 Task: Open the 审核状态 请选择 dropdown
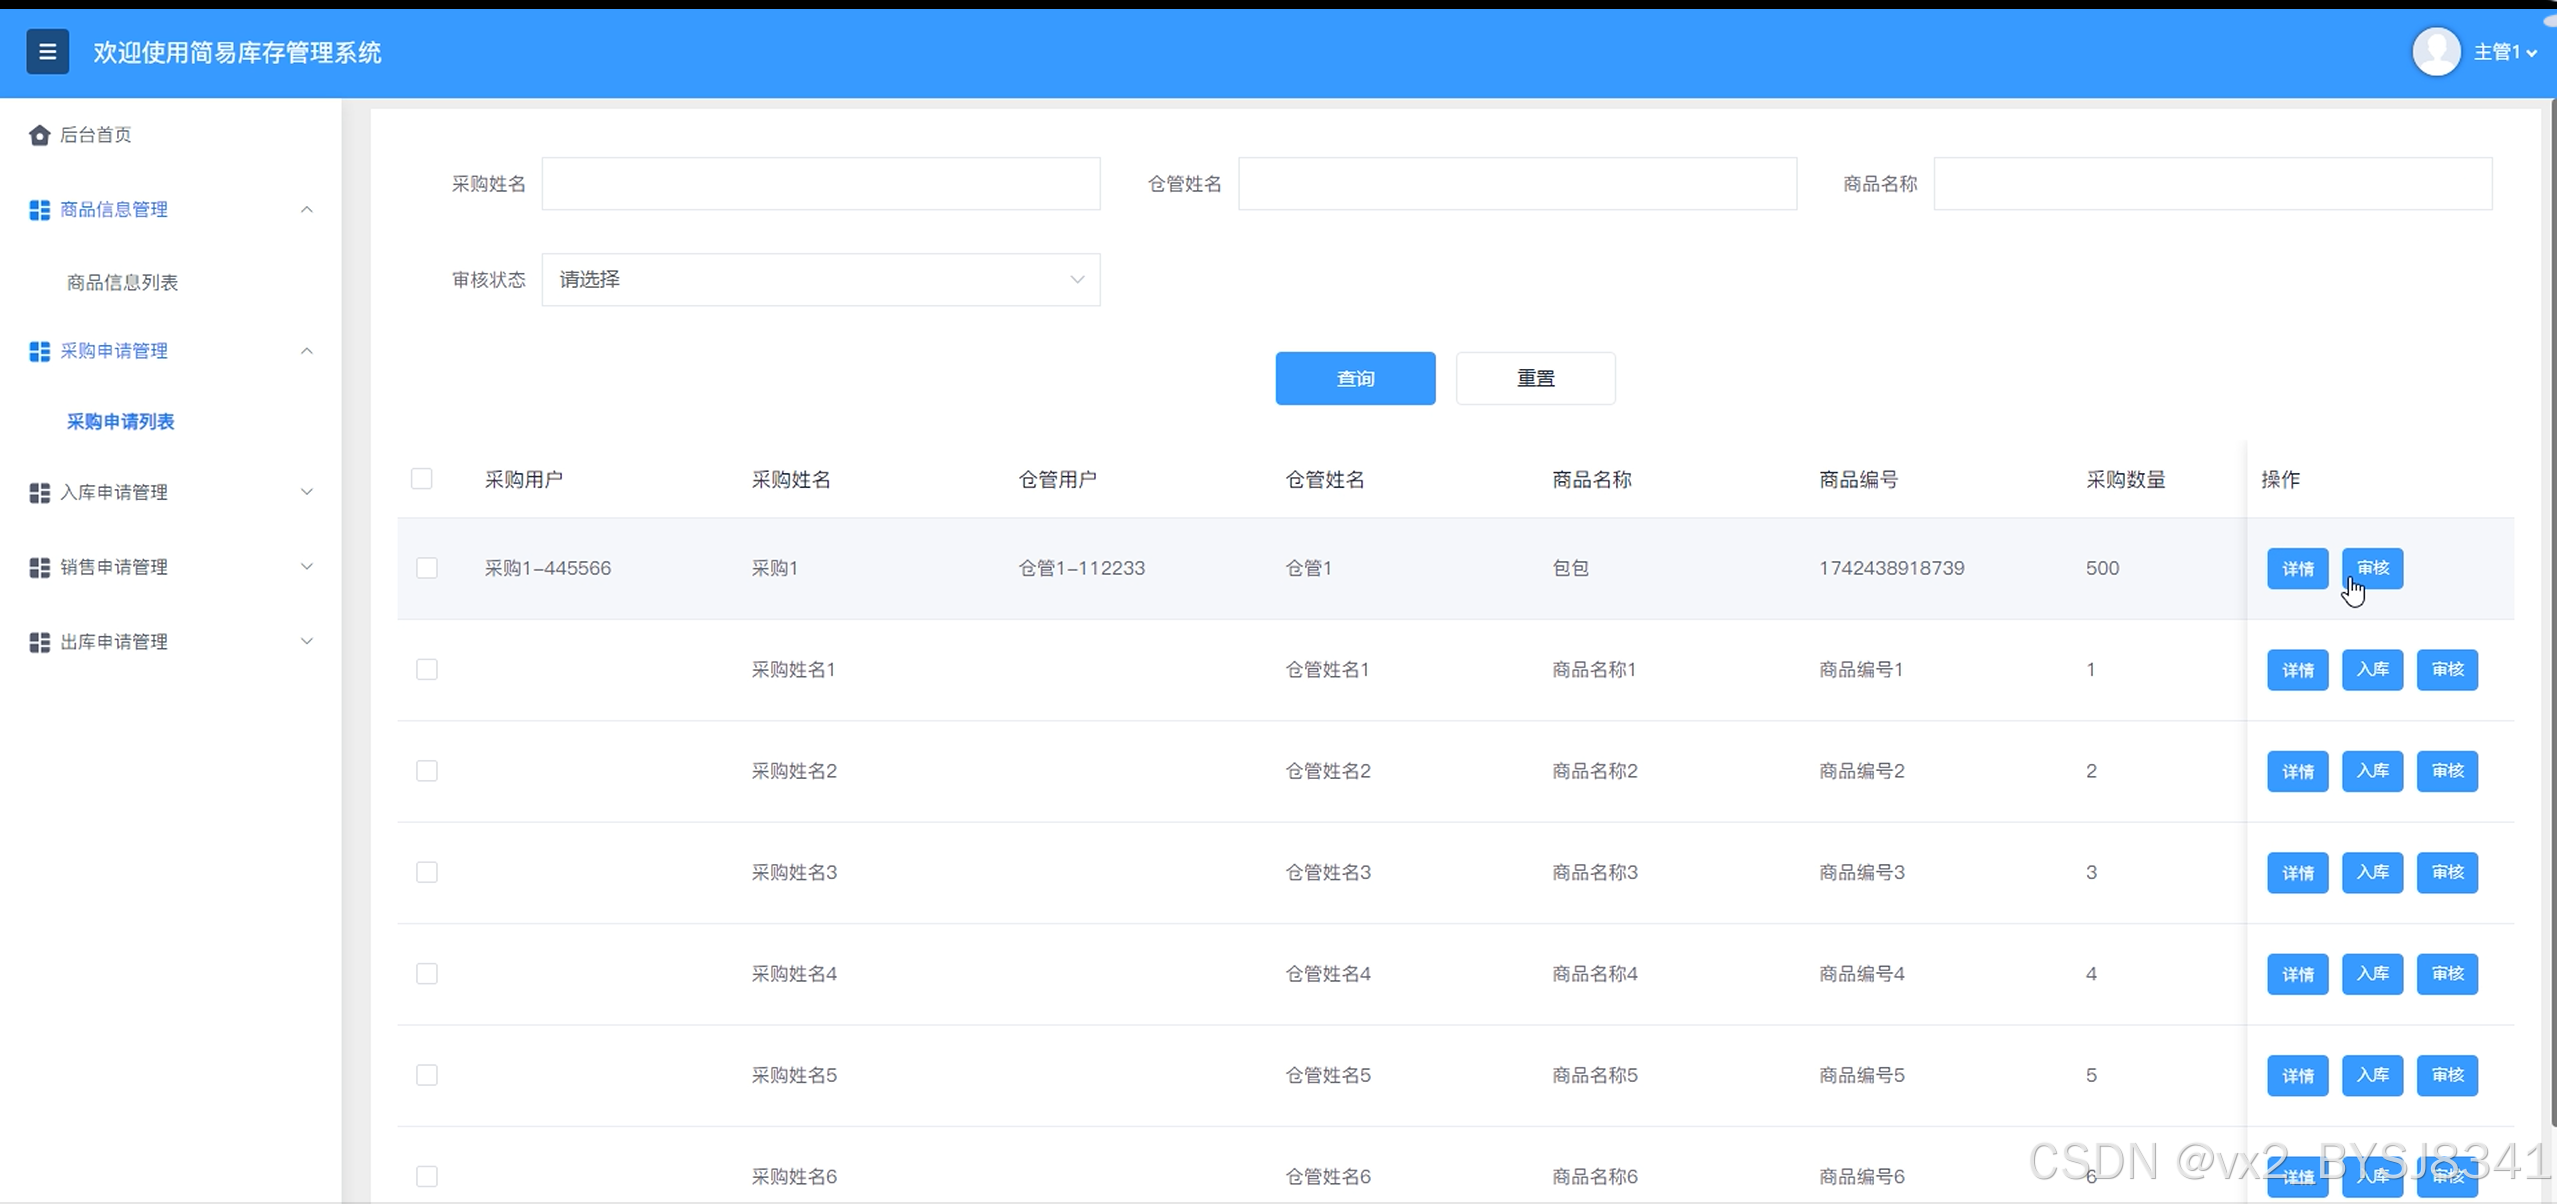820,280
